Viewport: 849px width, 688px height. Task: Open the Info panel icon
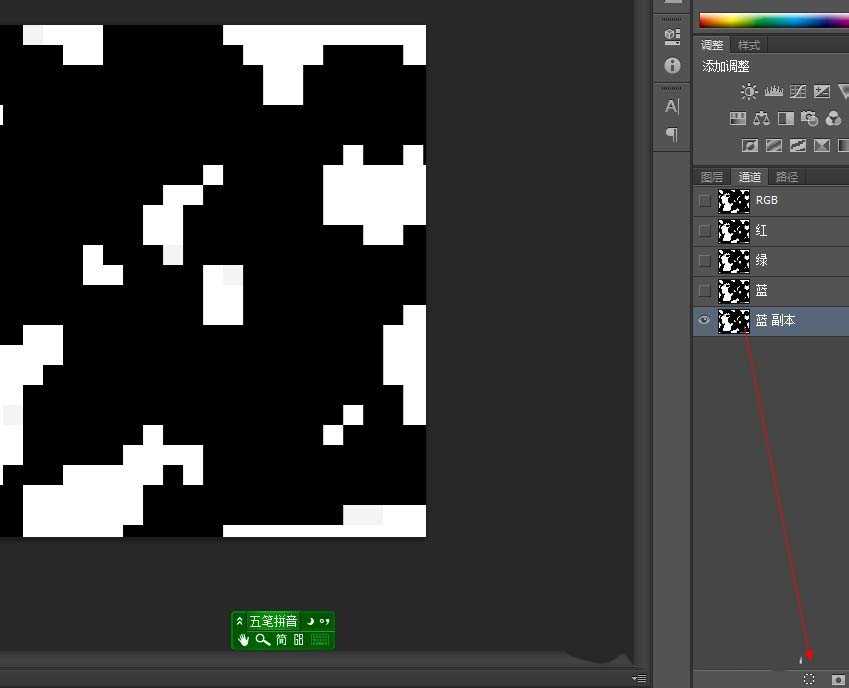[672, 66]
